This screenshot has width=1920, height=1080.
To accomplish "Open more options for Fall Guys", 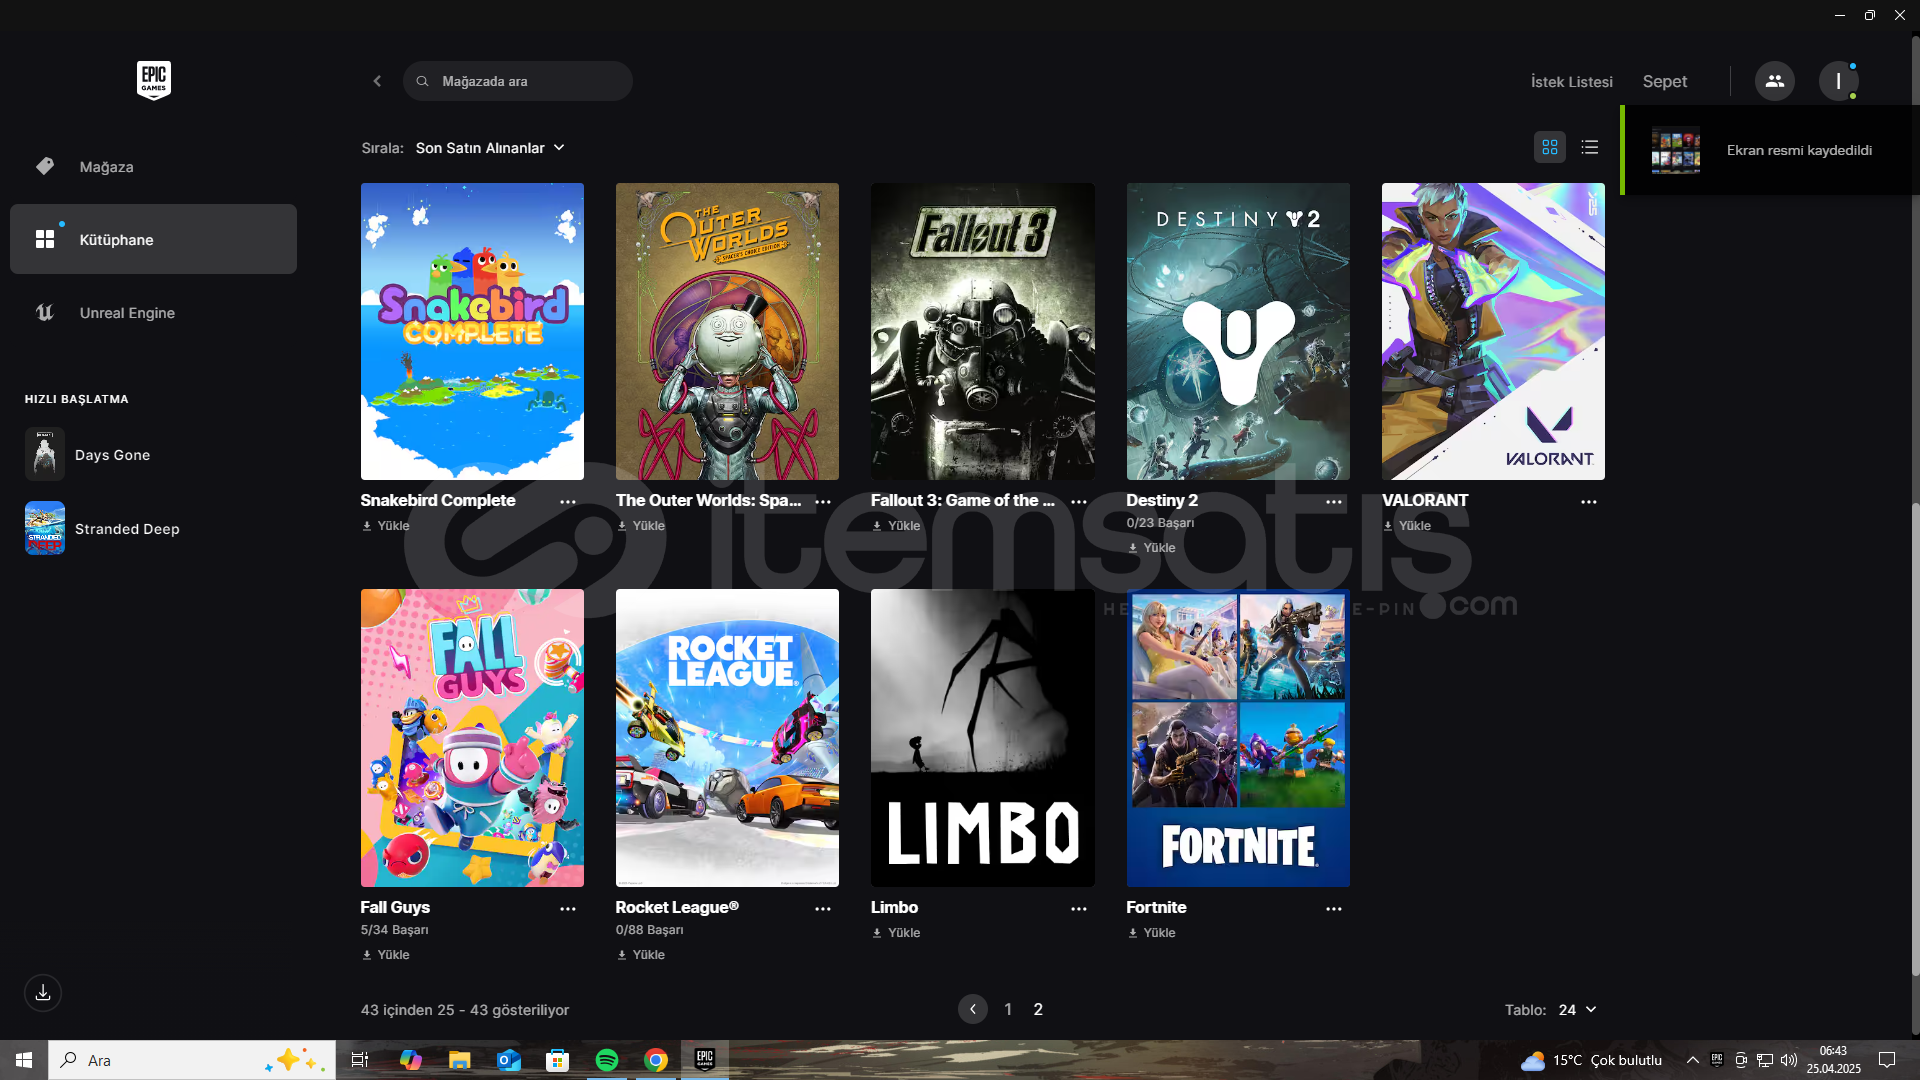I will click(x=568, y=909).
